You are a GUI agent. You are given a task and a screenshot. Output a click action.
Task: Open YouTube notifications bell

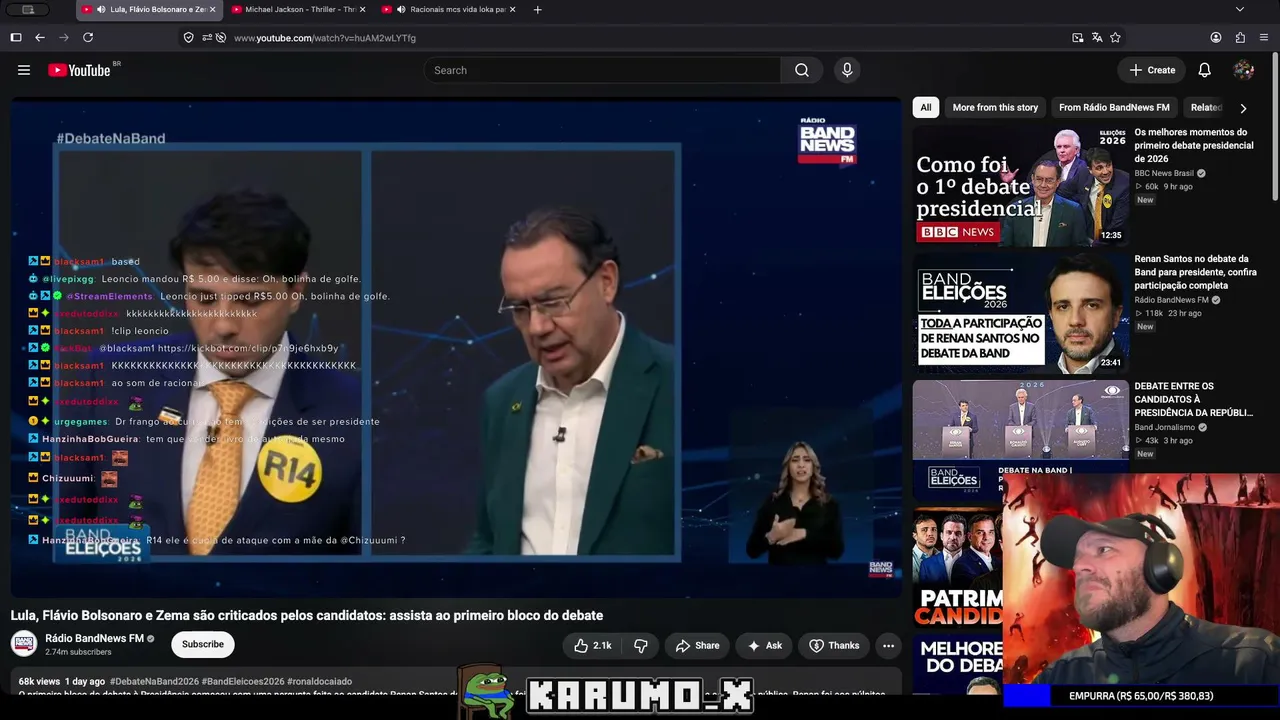pyautogui.click(x=1205, y=70)
